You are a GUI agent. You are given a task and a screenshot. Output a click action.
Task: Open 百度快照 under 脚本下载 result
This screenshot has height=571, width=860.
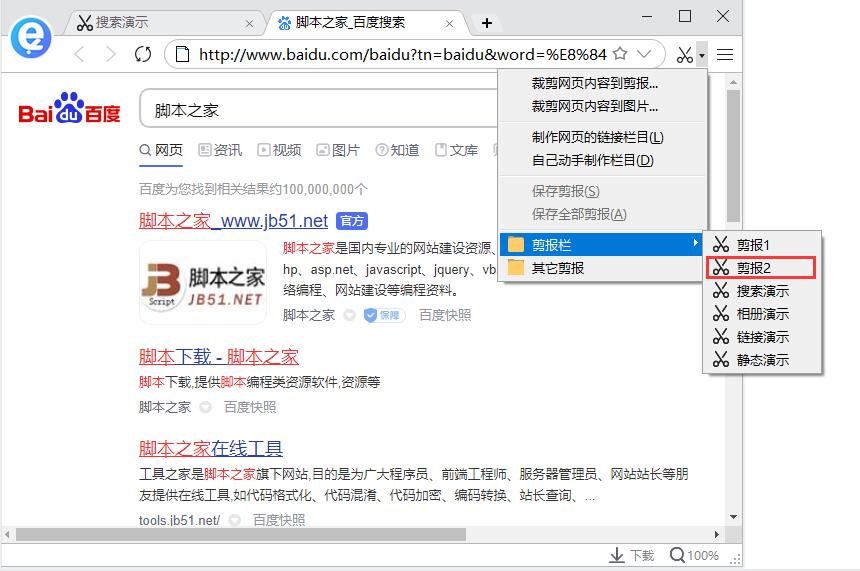(x=250, y=407)
